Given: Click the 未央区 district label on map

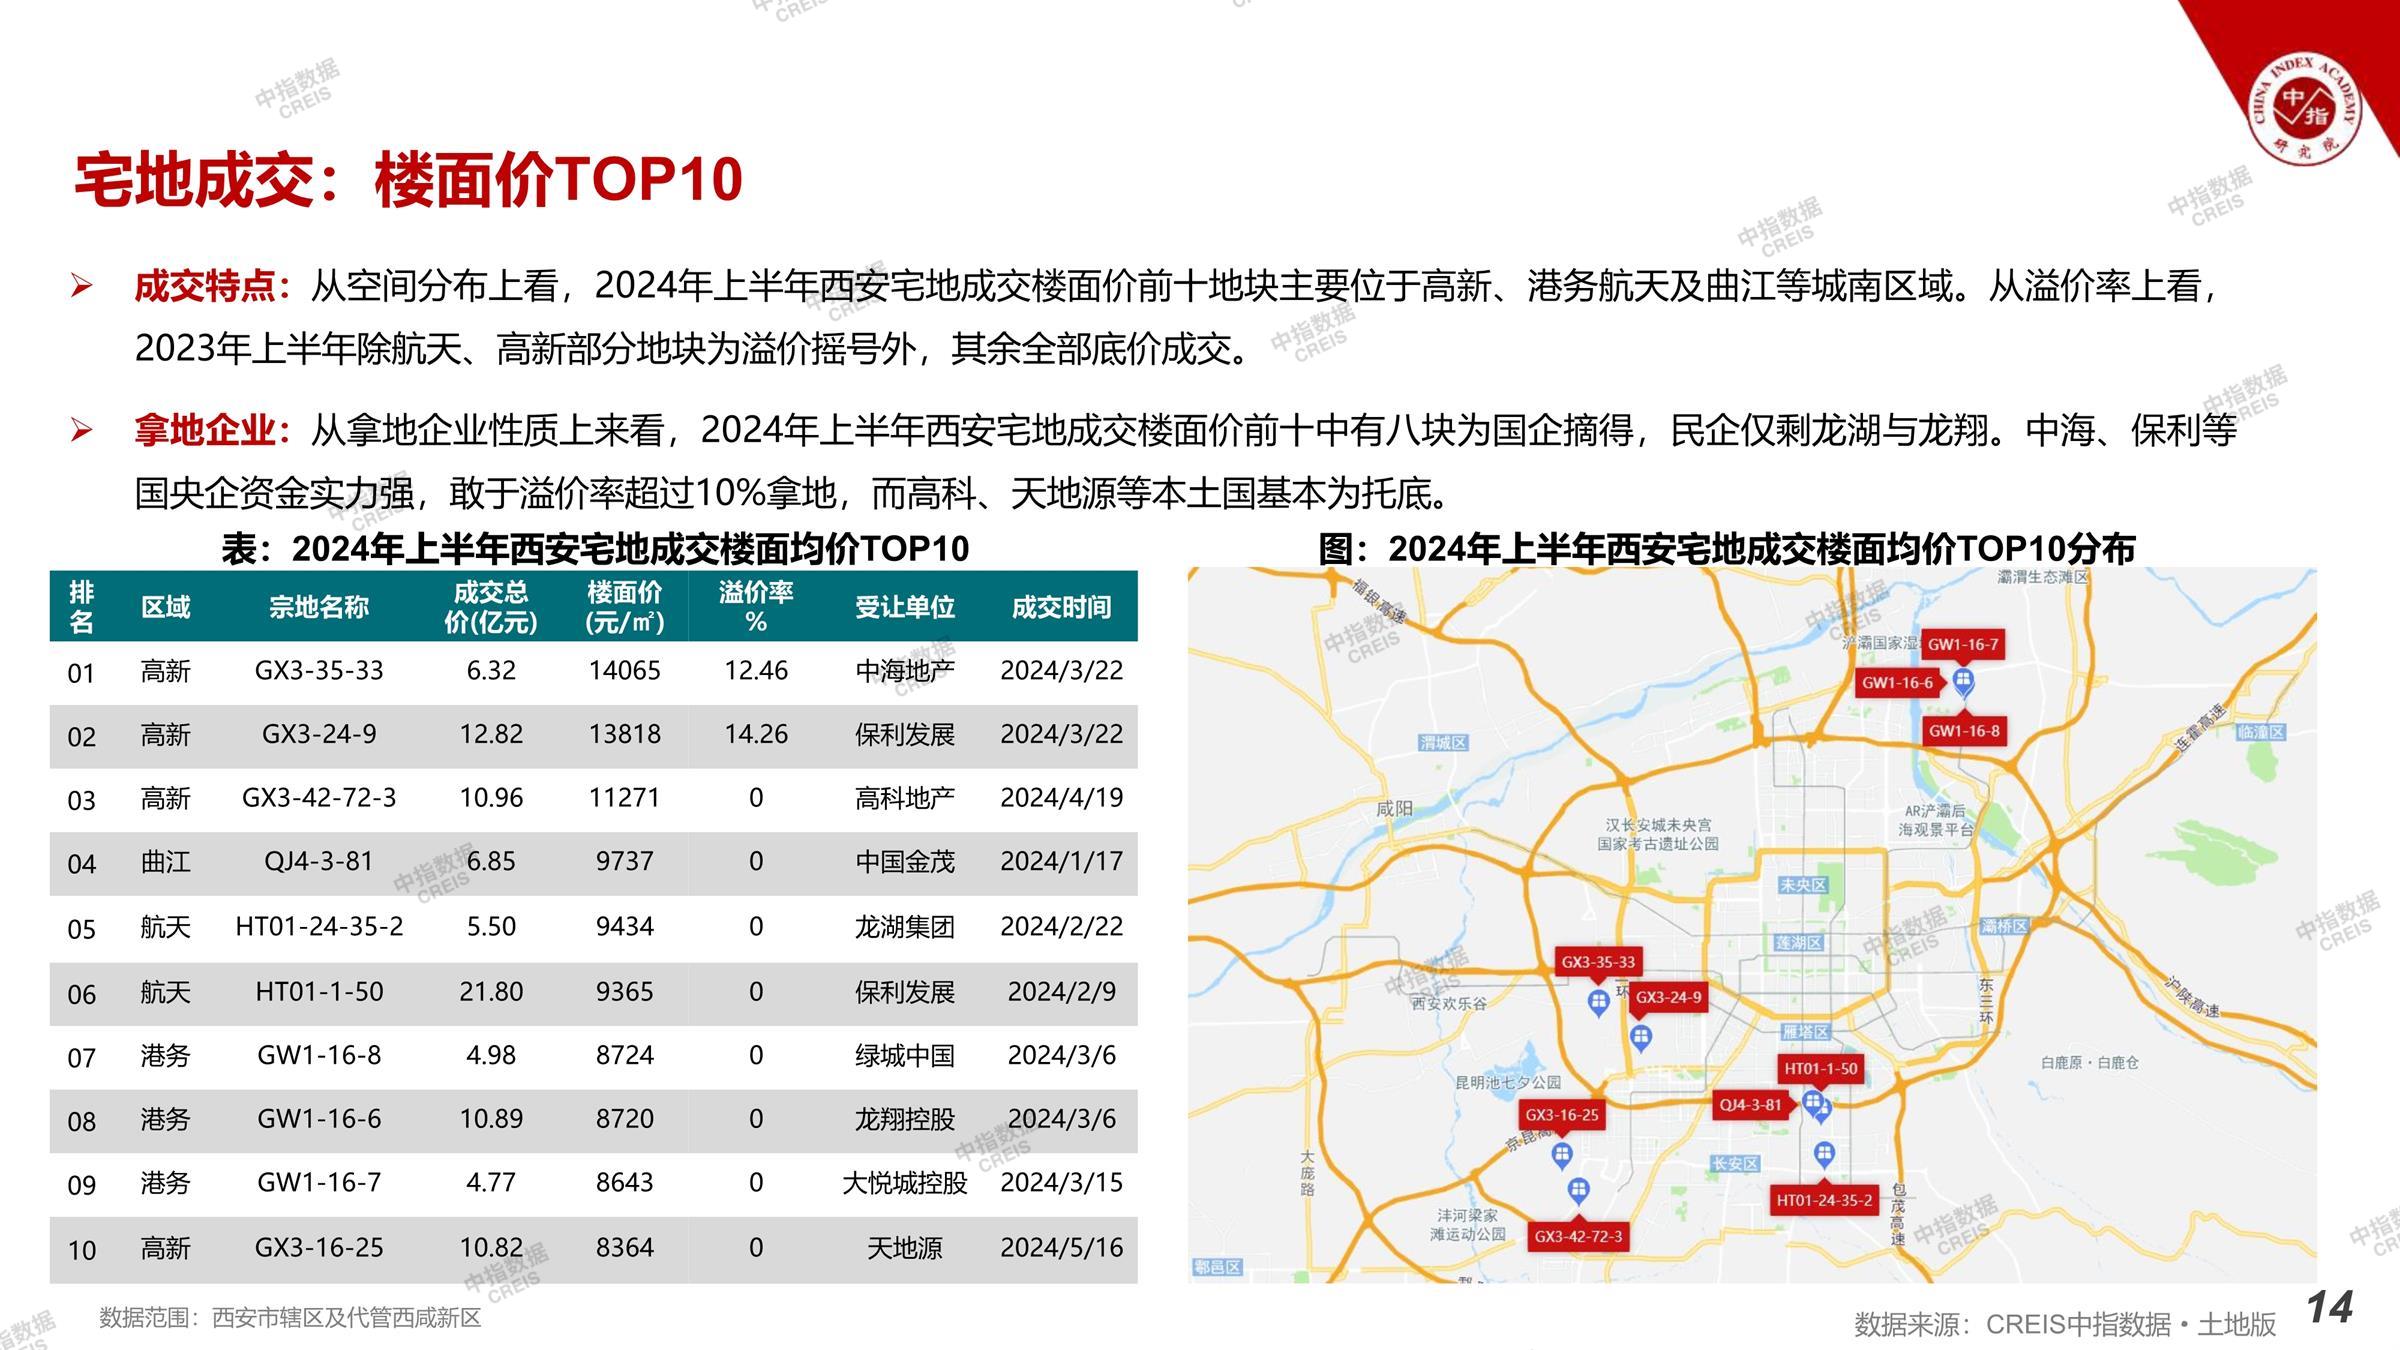Looking at the screenshot, I should (x=1803, y=885).
